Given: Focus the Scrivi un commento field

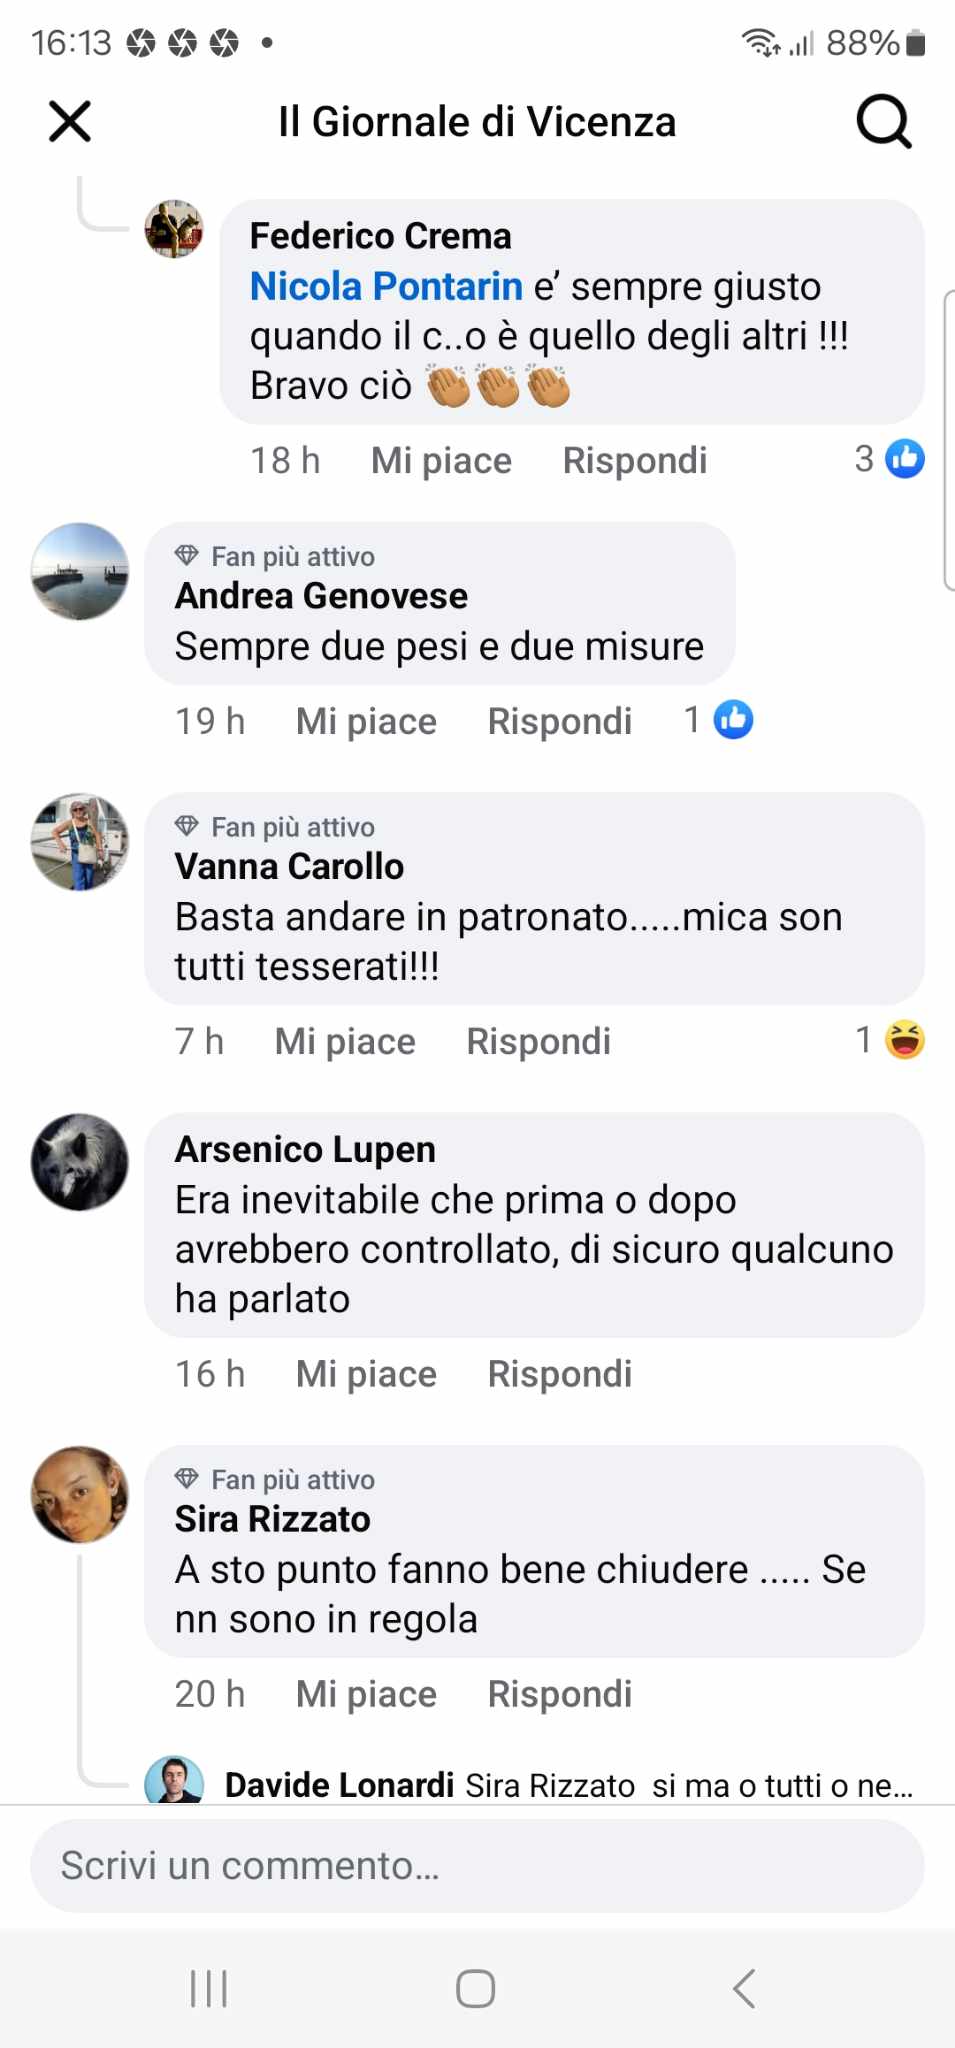Looking at the screenshot, I should tap(477, 1866).
